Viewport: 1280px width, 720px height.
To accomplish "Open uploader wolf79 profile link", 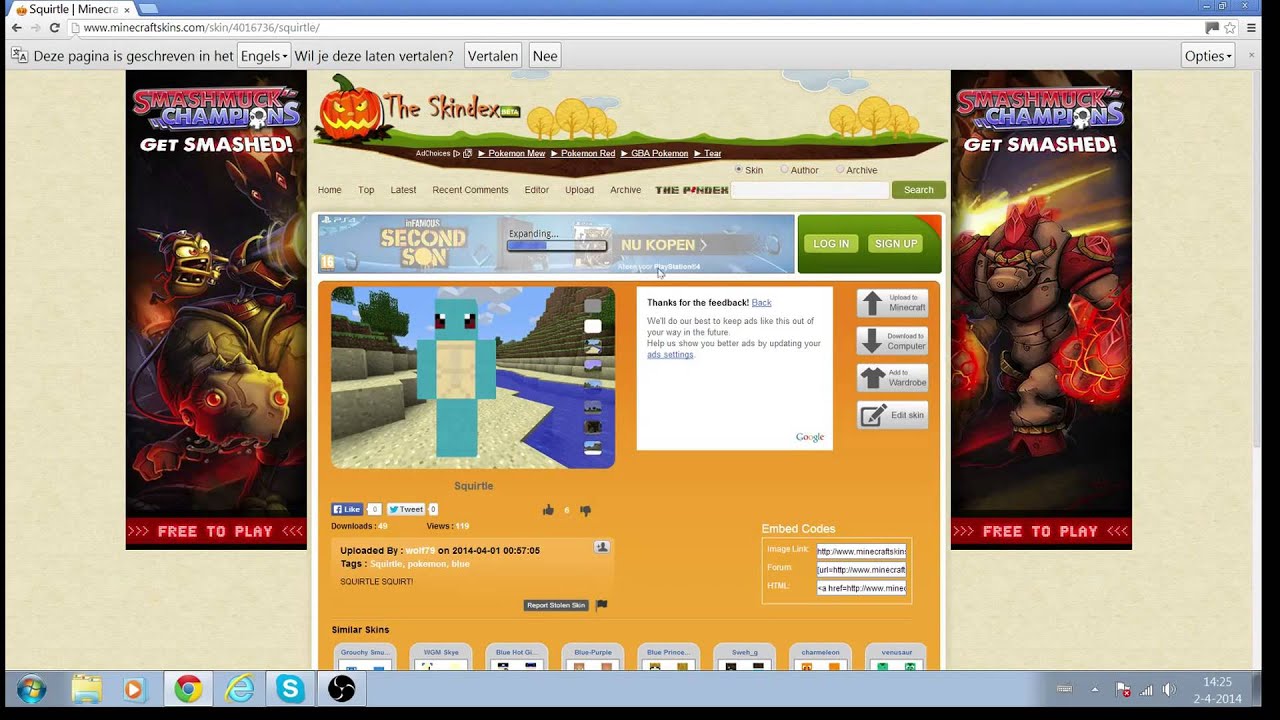I will pos(421,551).
